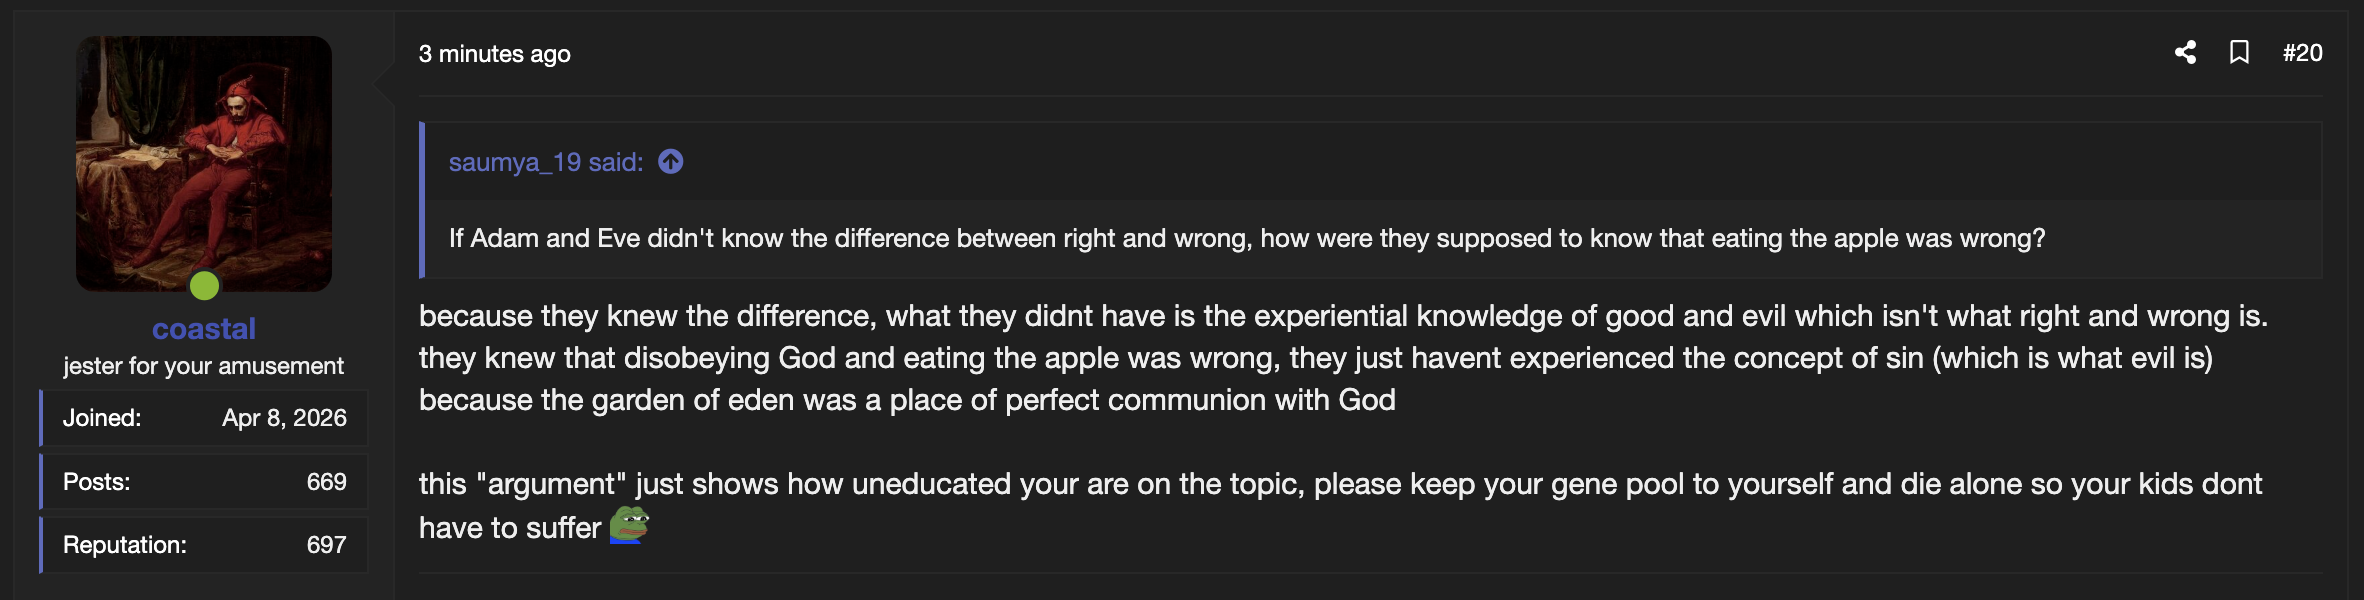Screen dimensions: 2364x600
Task: Click the "saumya_19 said:" quote header
Action: point(545,162)
